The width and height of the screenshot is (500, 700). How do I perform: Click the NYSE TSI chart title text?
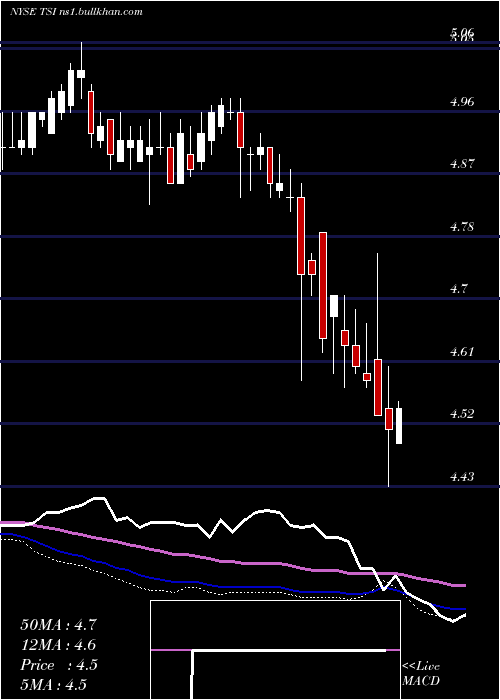click(76, 12)
